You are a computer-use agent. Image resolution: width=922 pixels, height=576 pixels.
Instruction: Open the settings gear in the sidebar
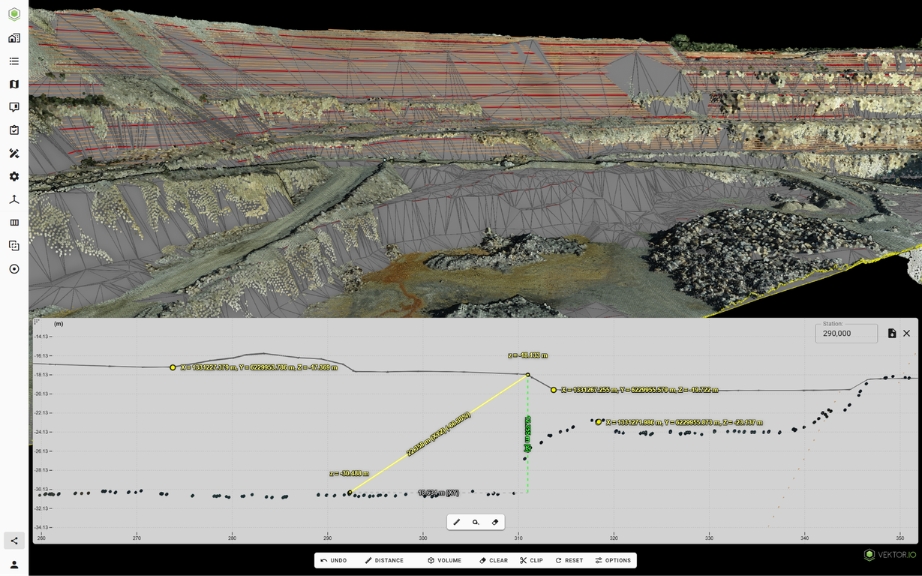click(14, 176)
